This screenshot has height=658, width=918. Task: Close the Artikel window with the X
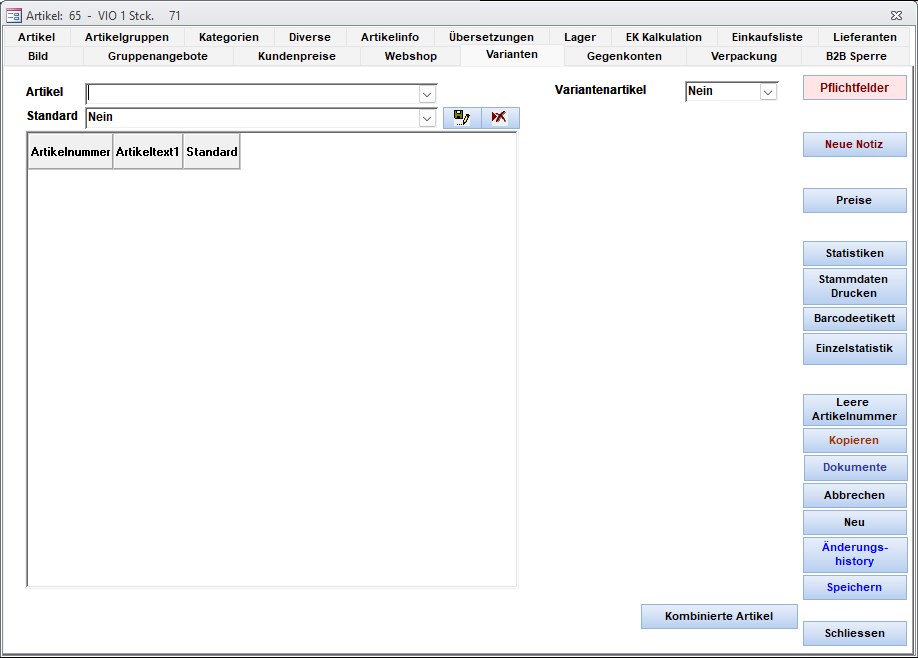[896, 16]
